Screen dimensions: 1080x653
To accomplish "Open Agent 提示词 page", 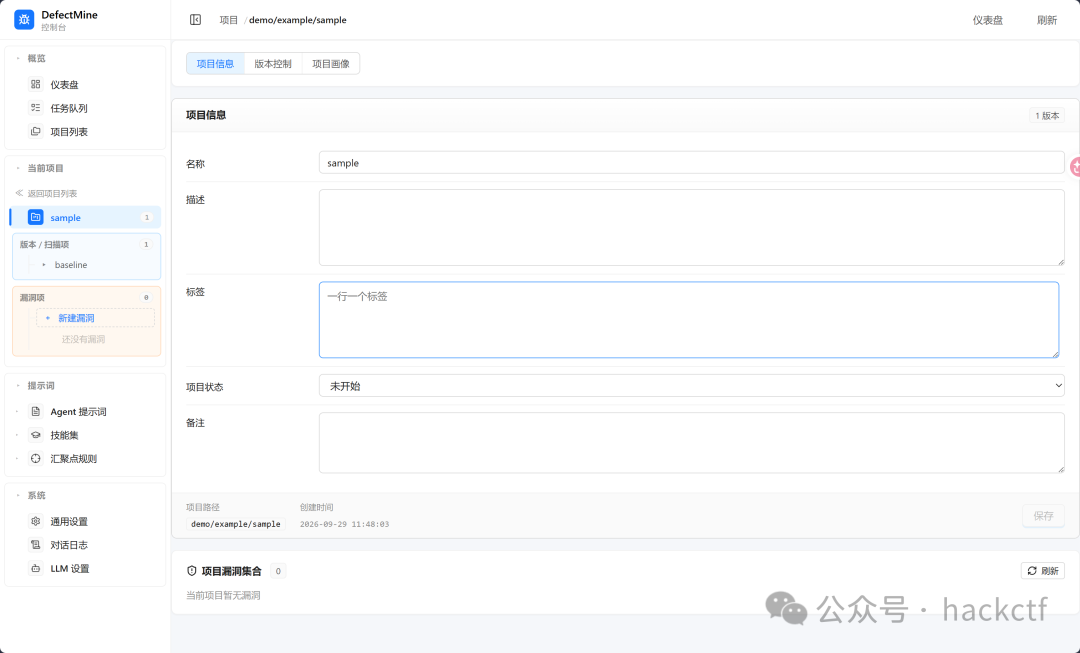I will (x=78, y=411).
